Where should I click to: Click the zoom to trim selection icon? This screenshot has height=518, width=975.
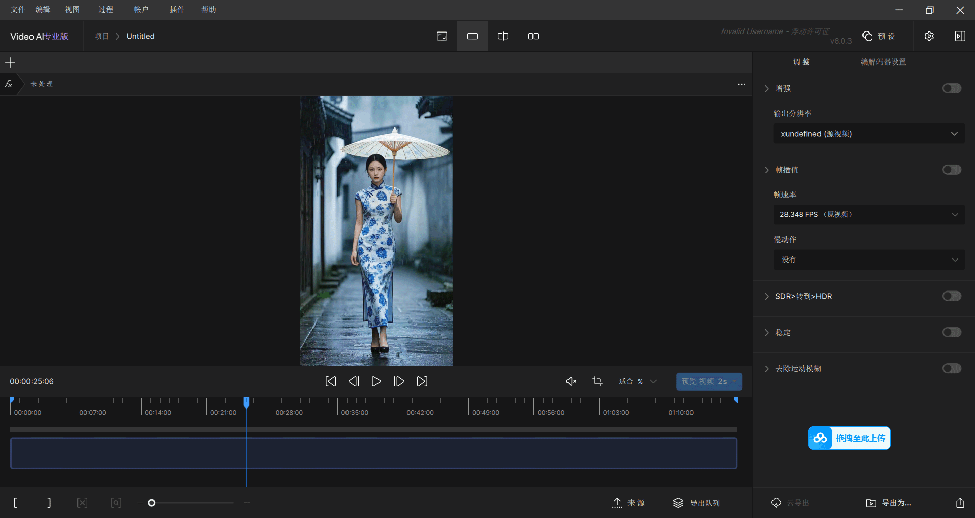[x=116, y=502]
